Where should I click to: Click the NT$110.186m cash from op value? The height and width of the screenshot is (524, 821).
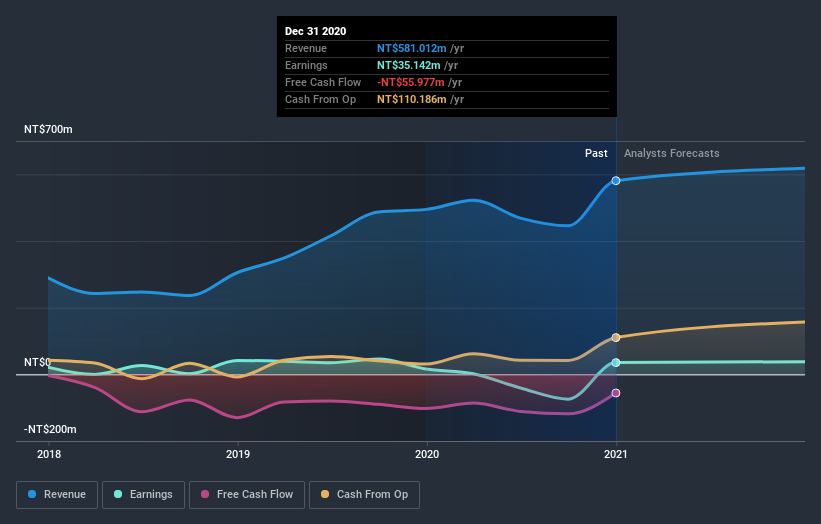[412, 99]
